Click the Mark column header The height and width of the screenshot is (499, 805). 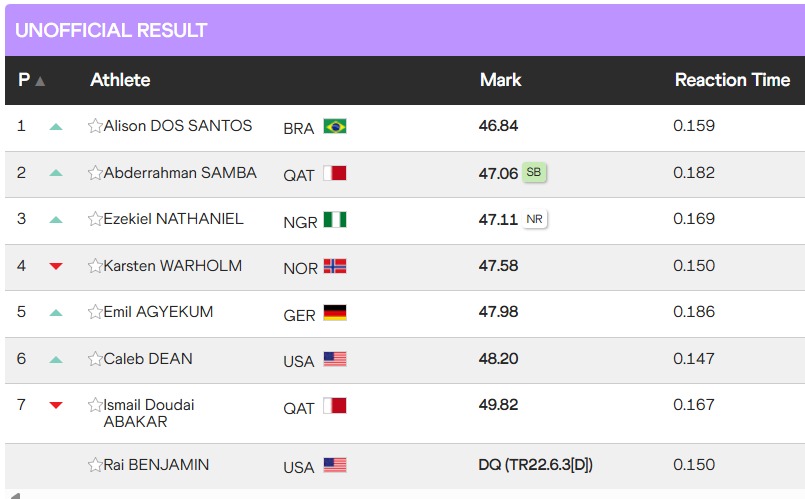click(500, 80)
